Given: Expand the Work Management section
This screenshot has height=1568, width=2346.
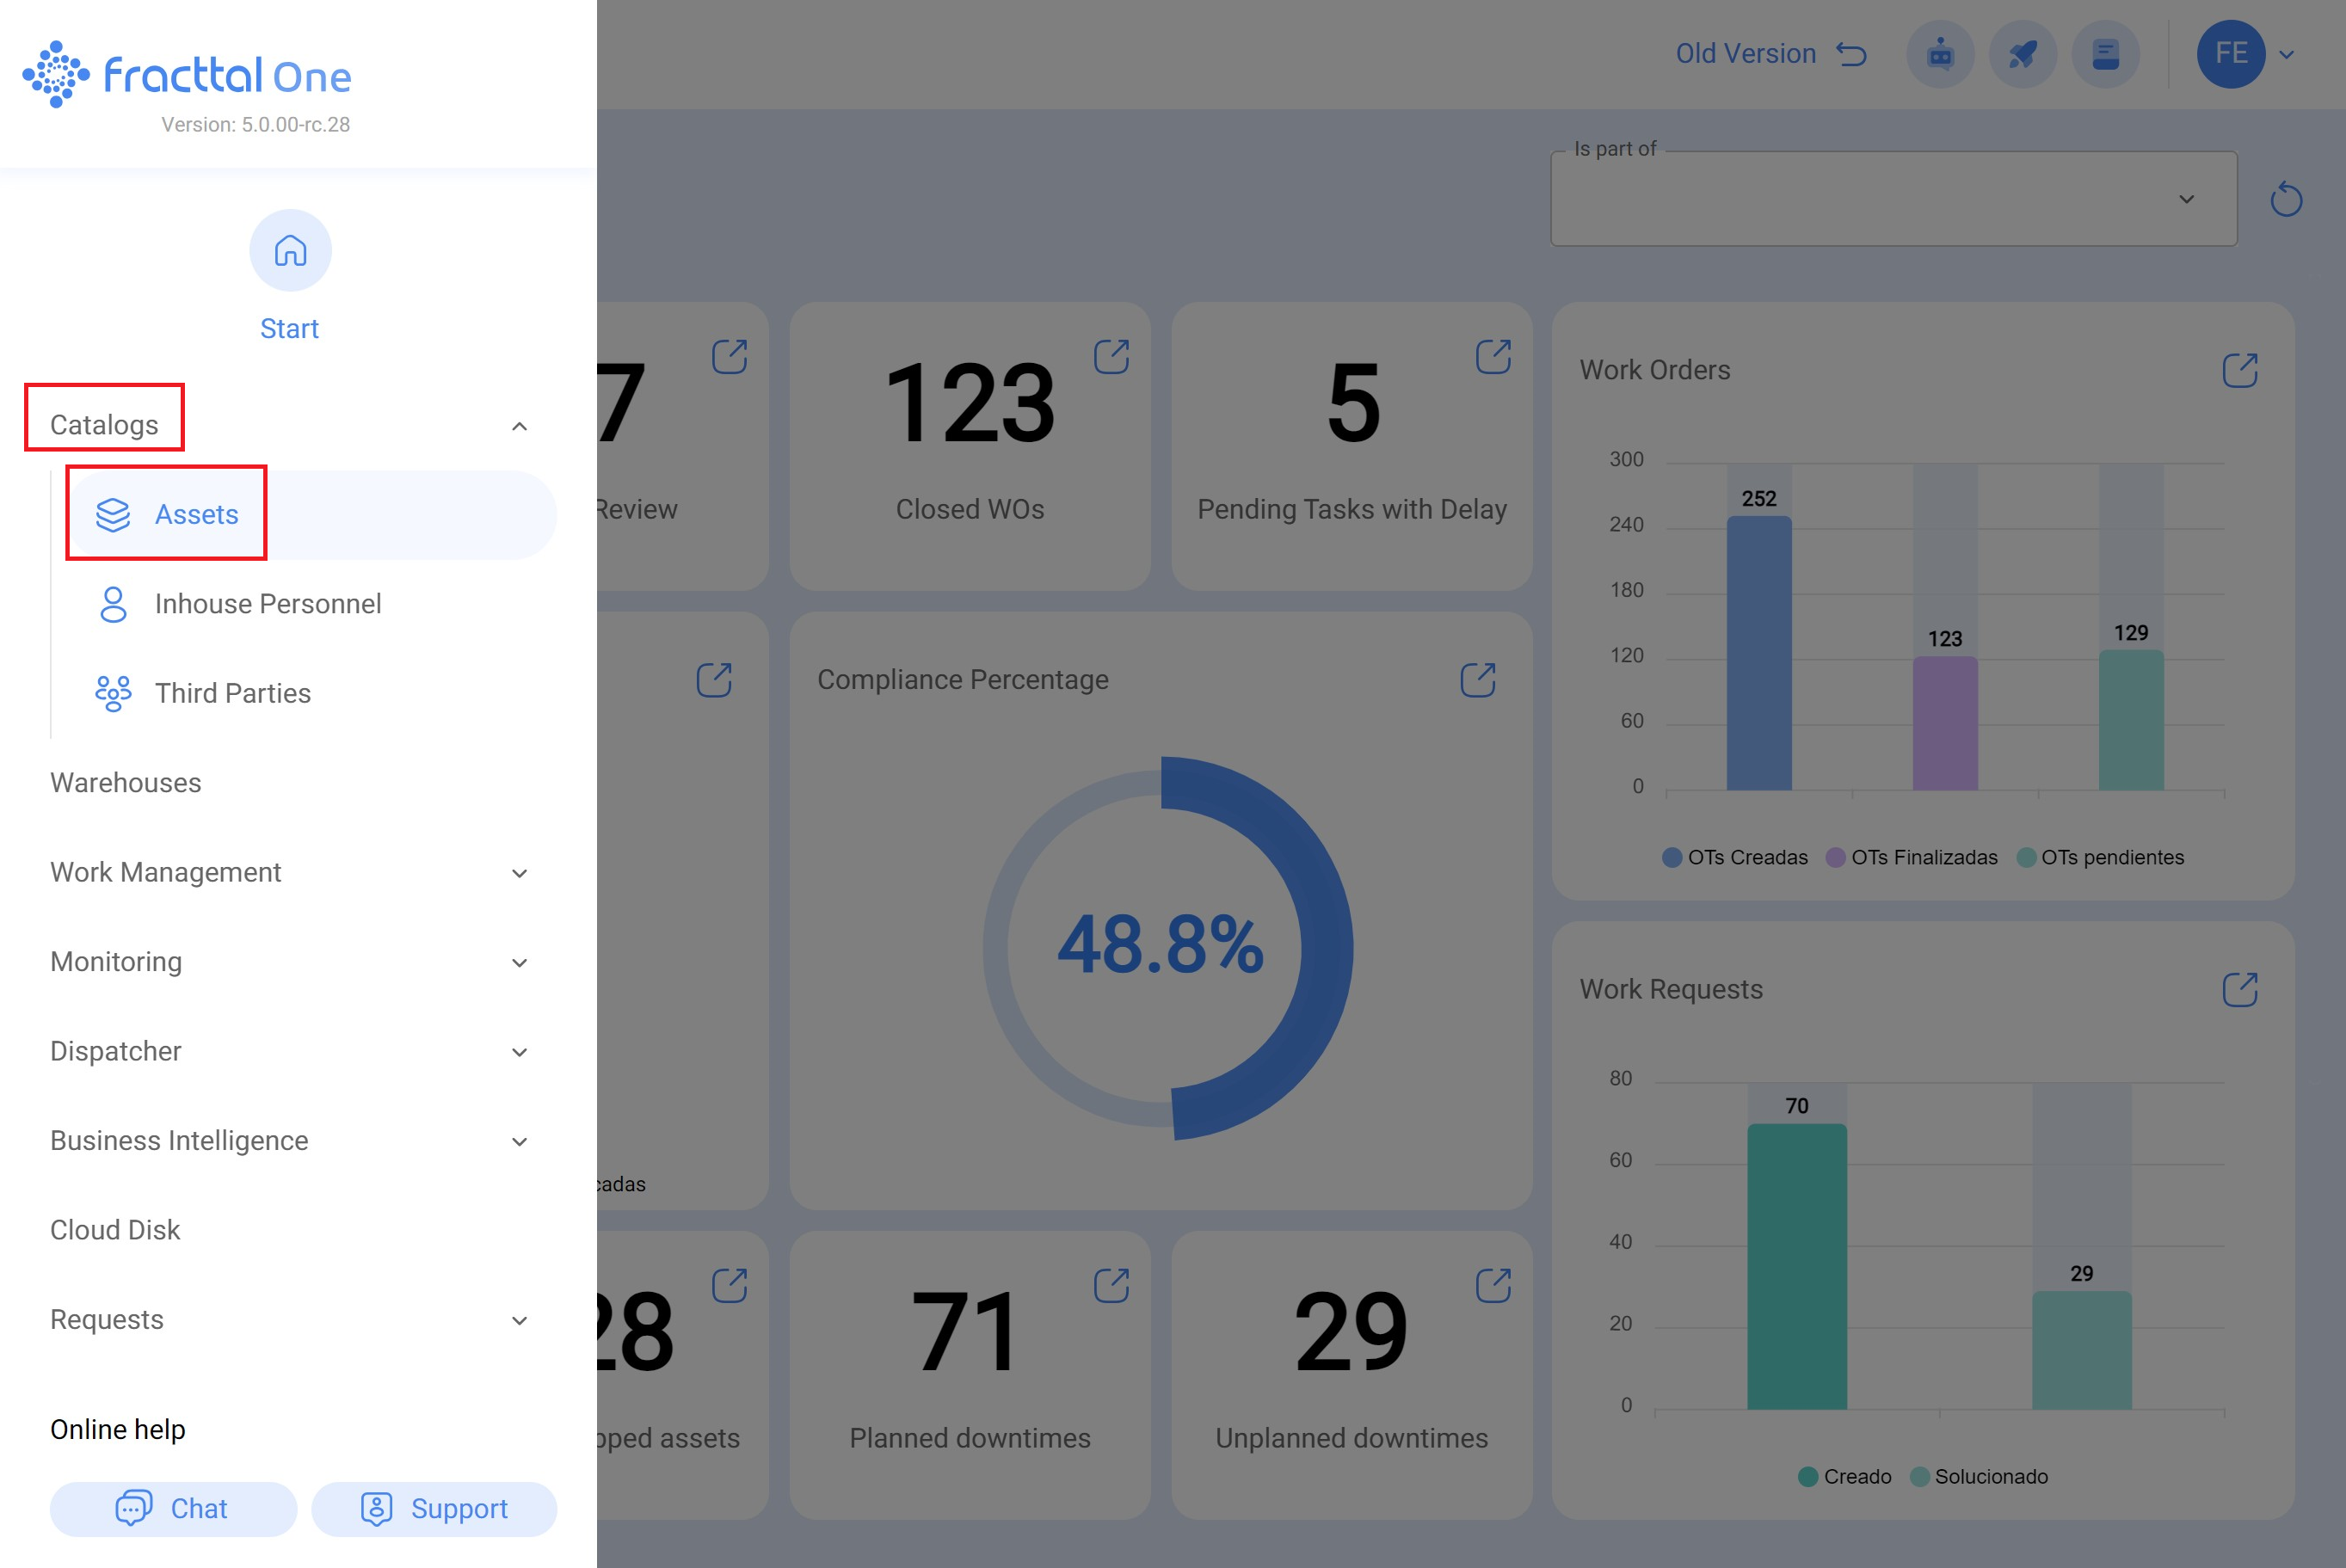Looking at the screenshot, I should click(x=290, y=872).
